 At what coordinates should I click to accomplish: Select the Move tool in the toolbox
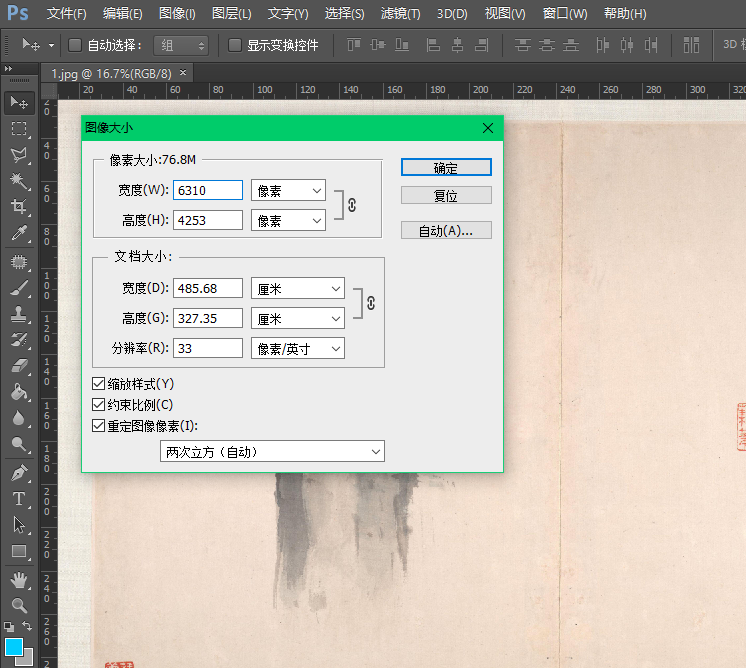point(19,102)
